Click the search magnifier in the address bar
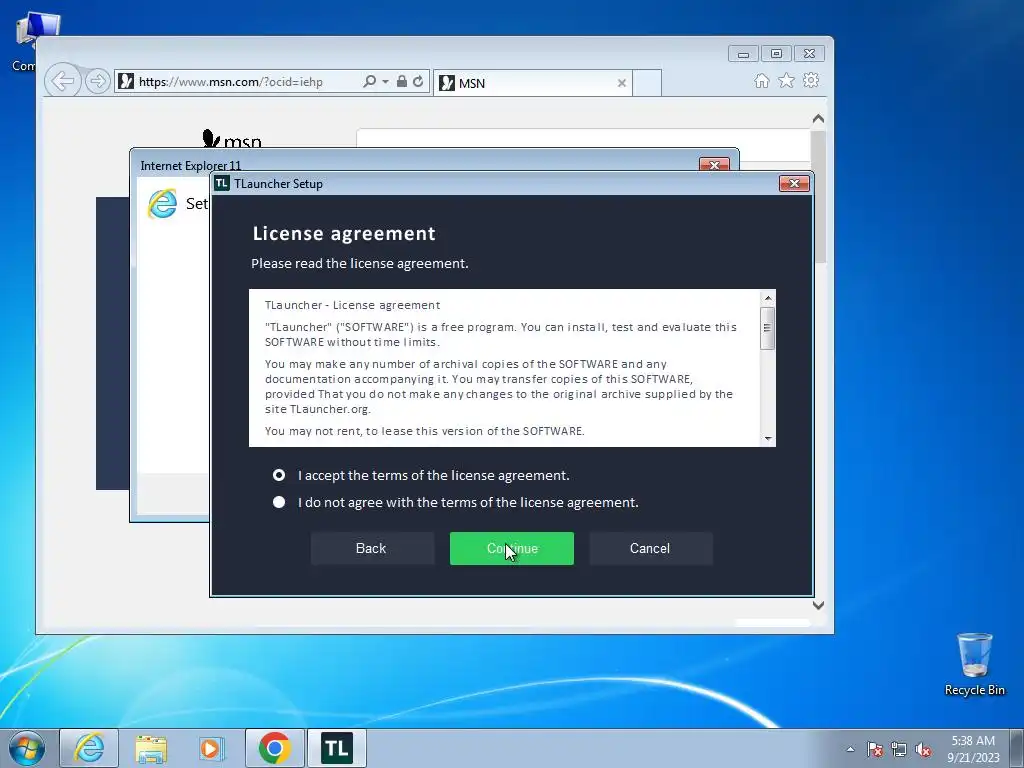Screen dimensions: 1024x768 (x=370, y=81)
